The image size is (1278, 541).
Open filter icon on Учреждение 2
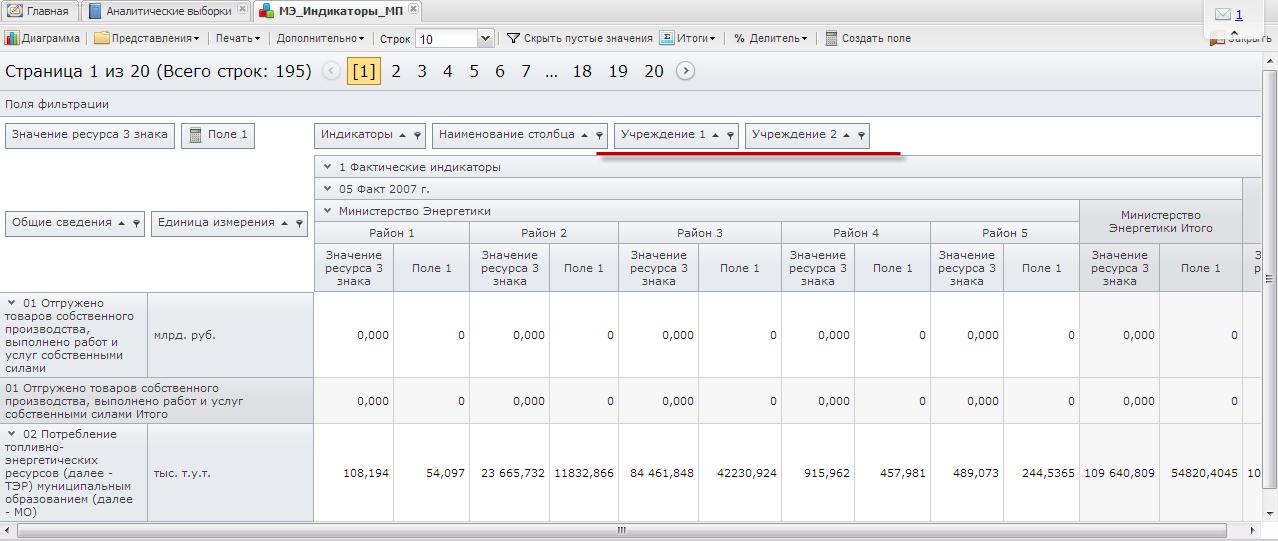862,136
